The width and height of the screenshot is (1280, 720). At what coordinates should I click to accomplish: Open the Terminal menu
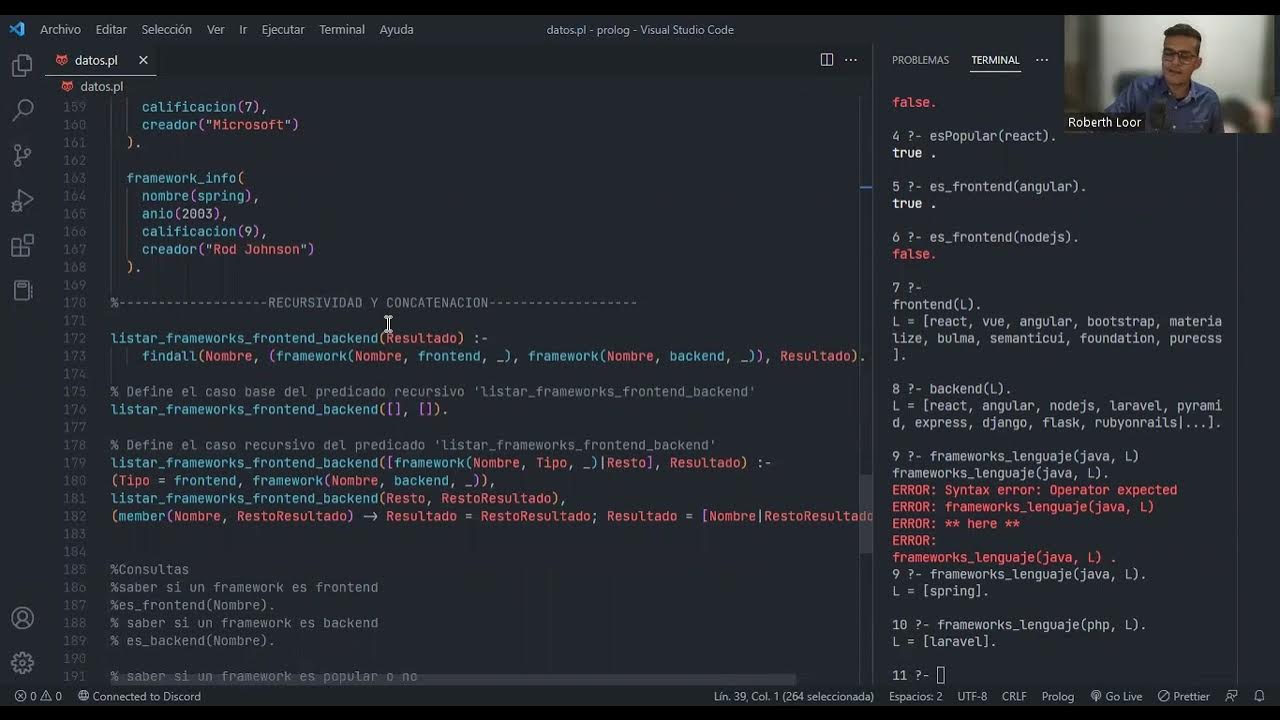342,29
